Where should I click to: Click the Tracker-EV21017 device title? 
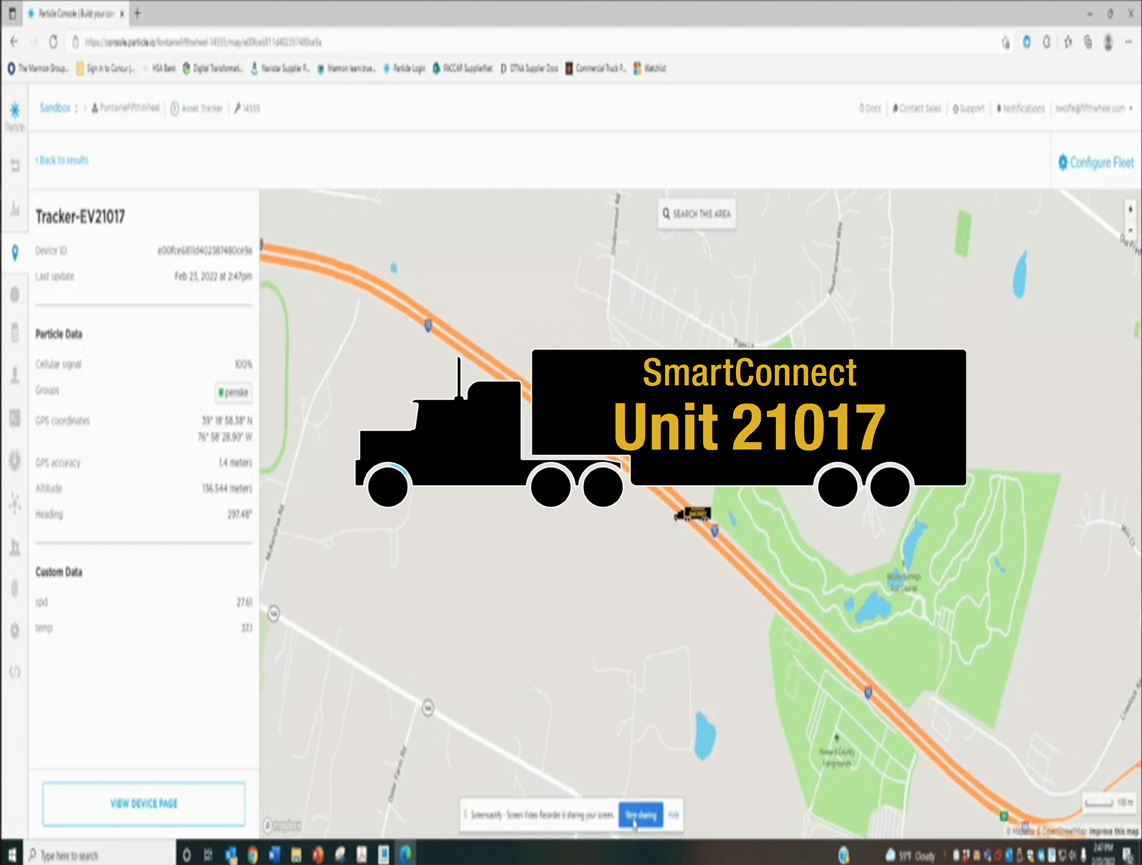pos(80,216)
